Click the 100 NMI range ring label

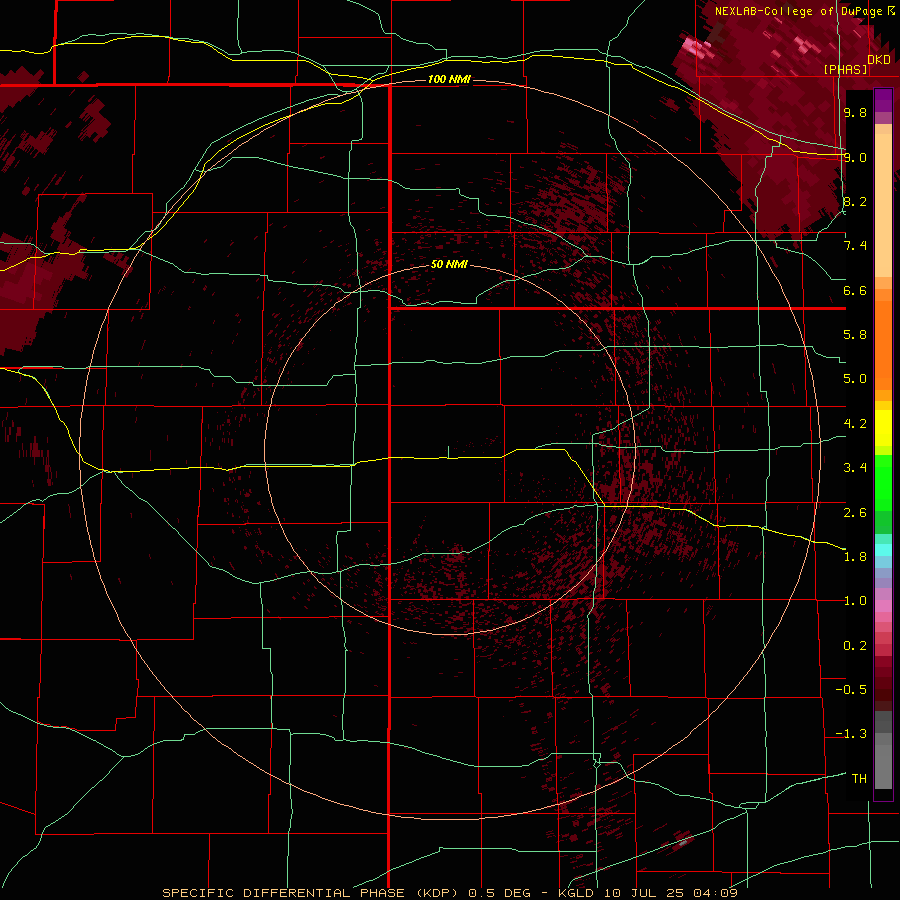[x=449, y=79]
